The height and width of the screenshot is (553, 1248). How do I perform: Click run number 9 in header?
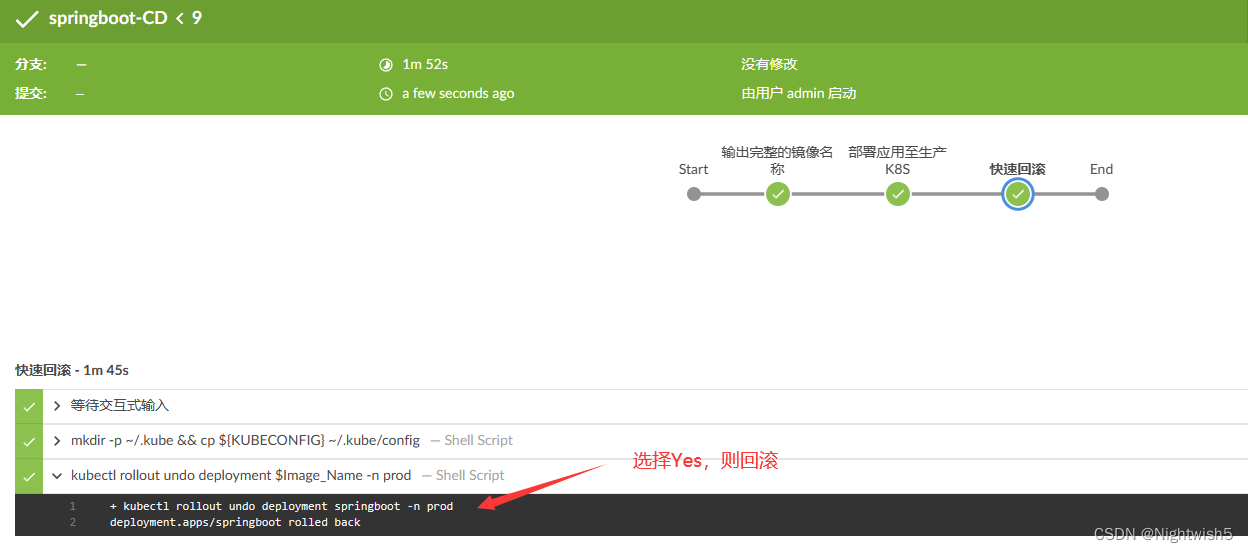click(197, 17)
